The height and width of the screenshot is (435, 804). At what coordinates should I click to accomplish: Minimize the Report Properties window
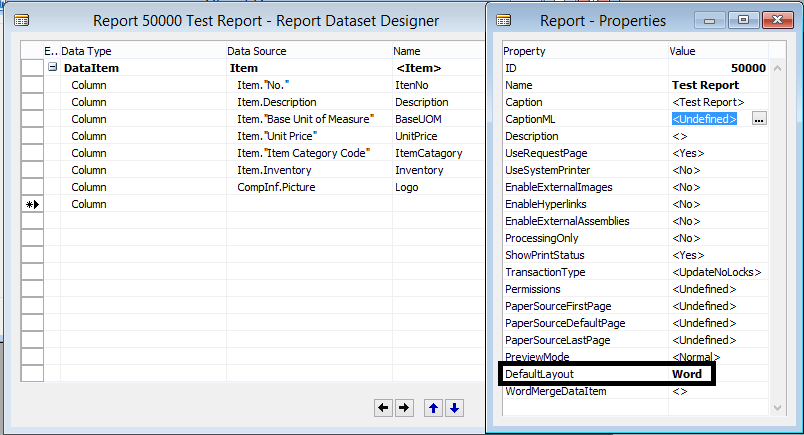(712, 19)
